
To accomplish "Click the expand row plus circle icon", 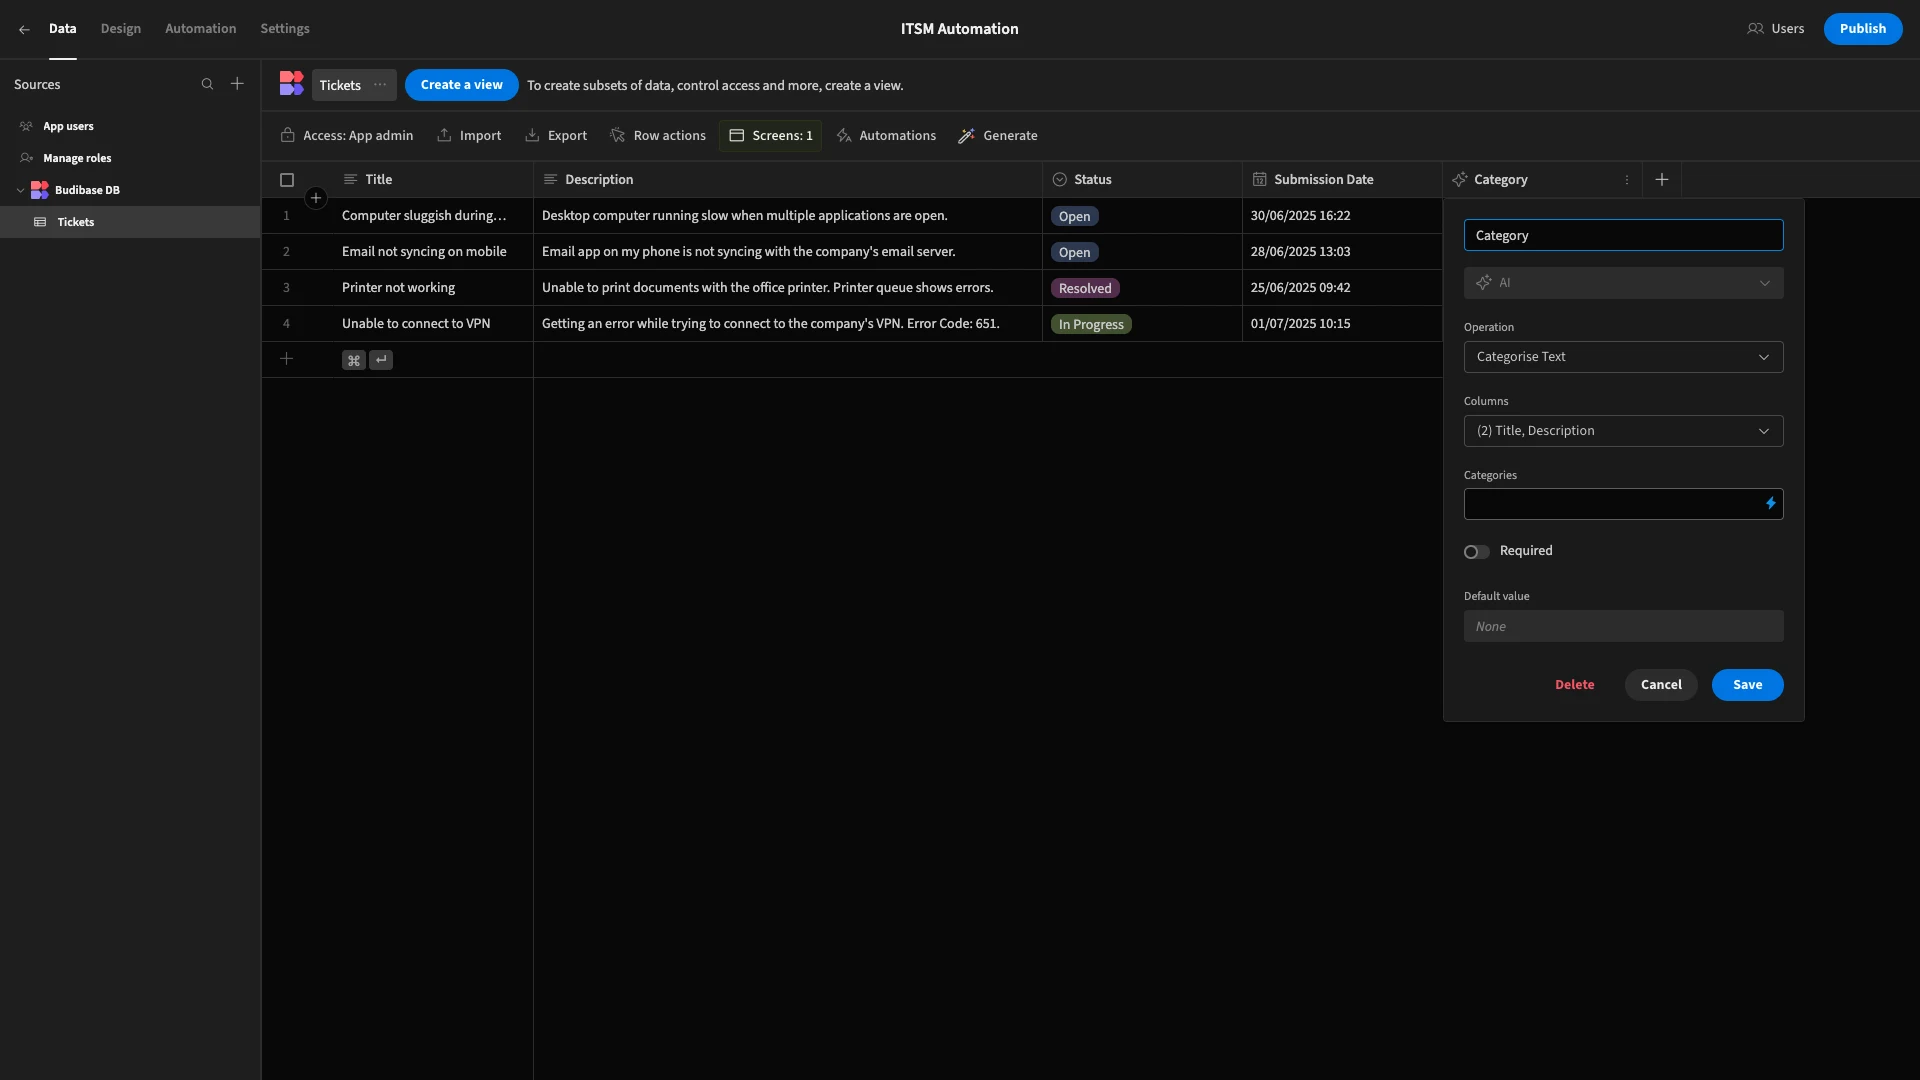I will [x=316, y=198].
